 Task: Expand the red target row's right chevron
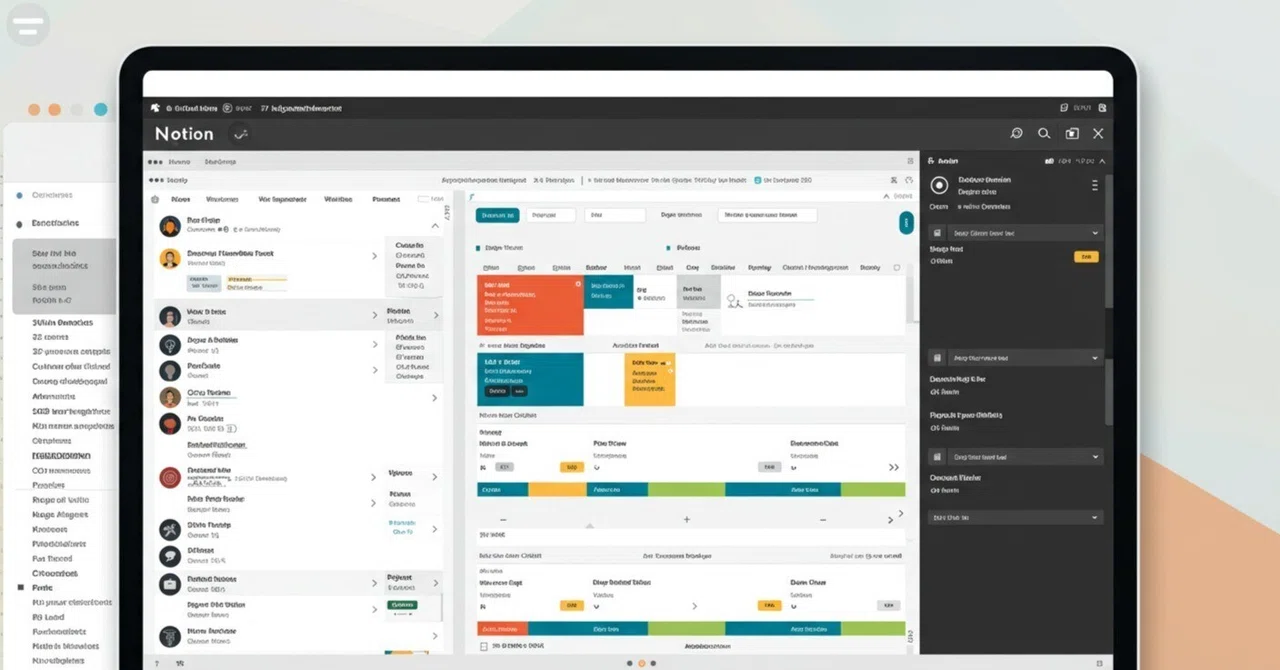[375, 476]
